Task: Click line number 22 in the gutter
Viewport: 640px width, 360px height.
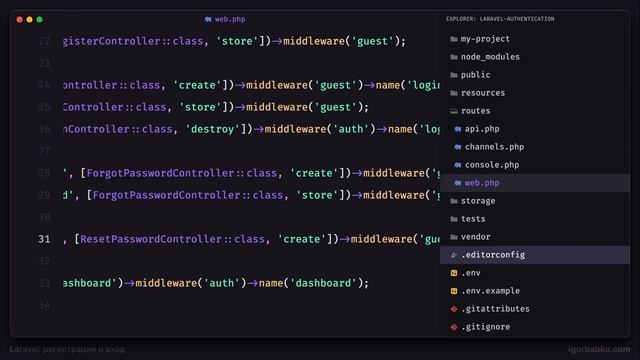Action: tap(44, 41)
